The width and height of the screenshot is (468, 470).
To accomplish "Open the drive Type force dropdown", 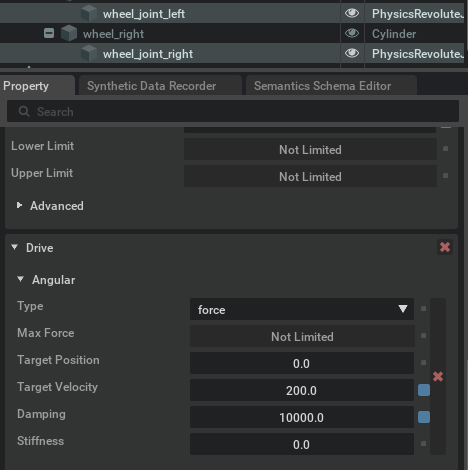I will point(302,309).
